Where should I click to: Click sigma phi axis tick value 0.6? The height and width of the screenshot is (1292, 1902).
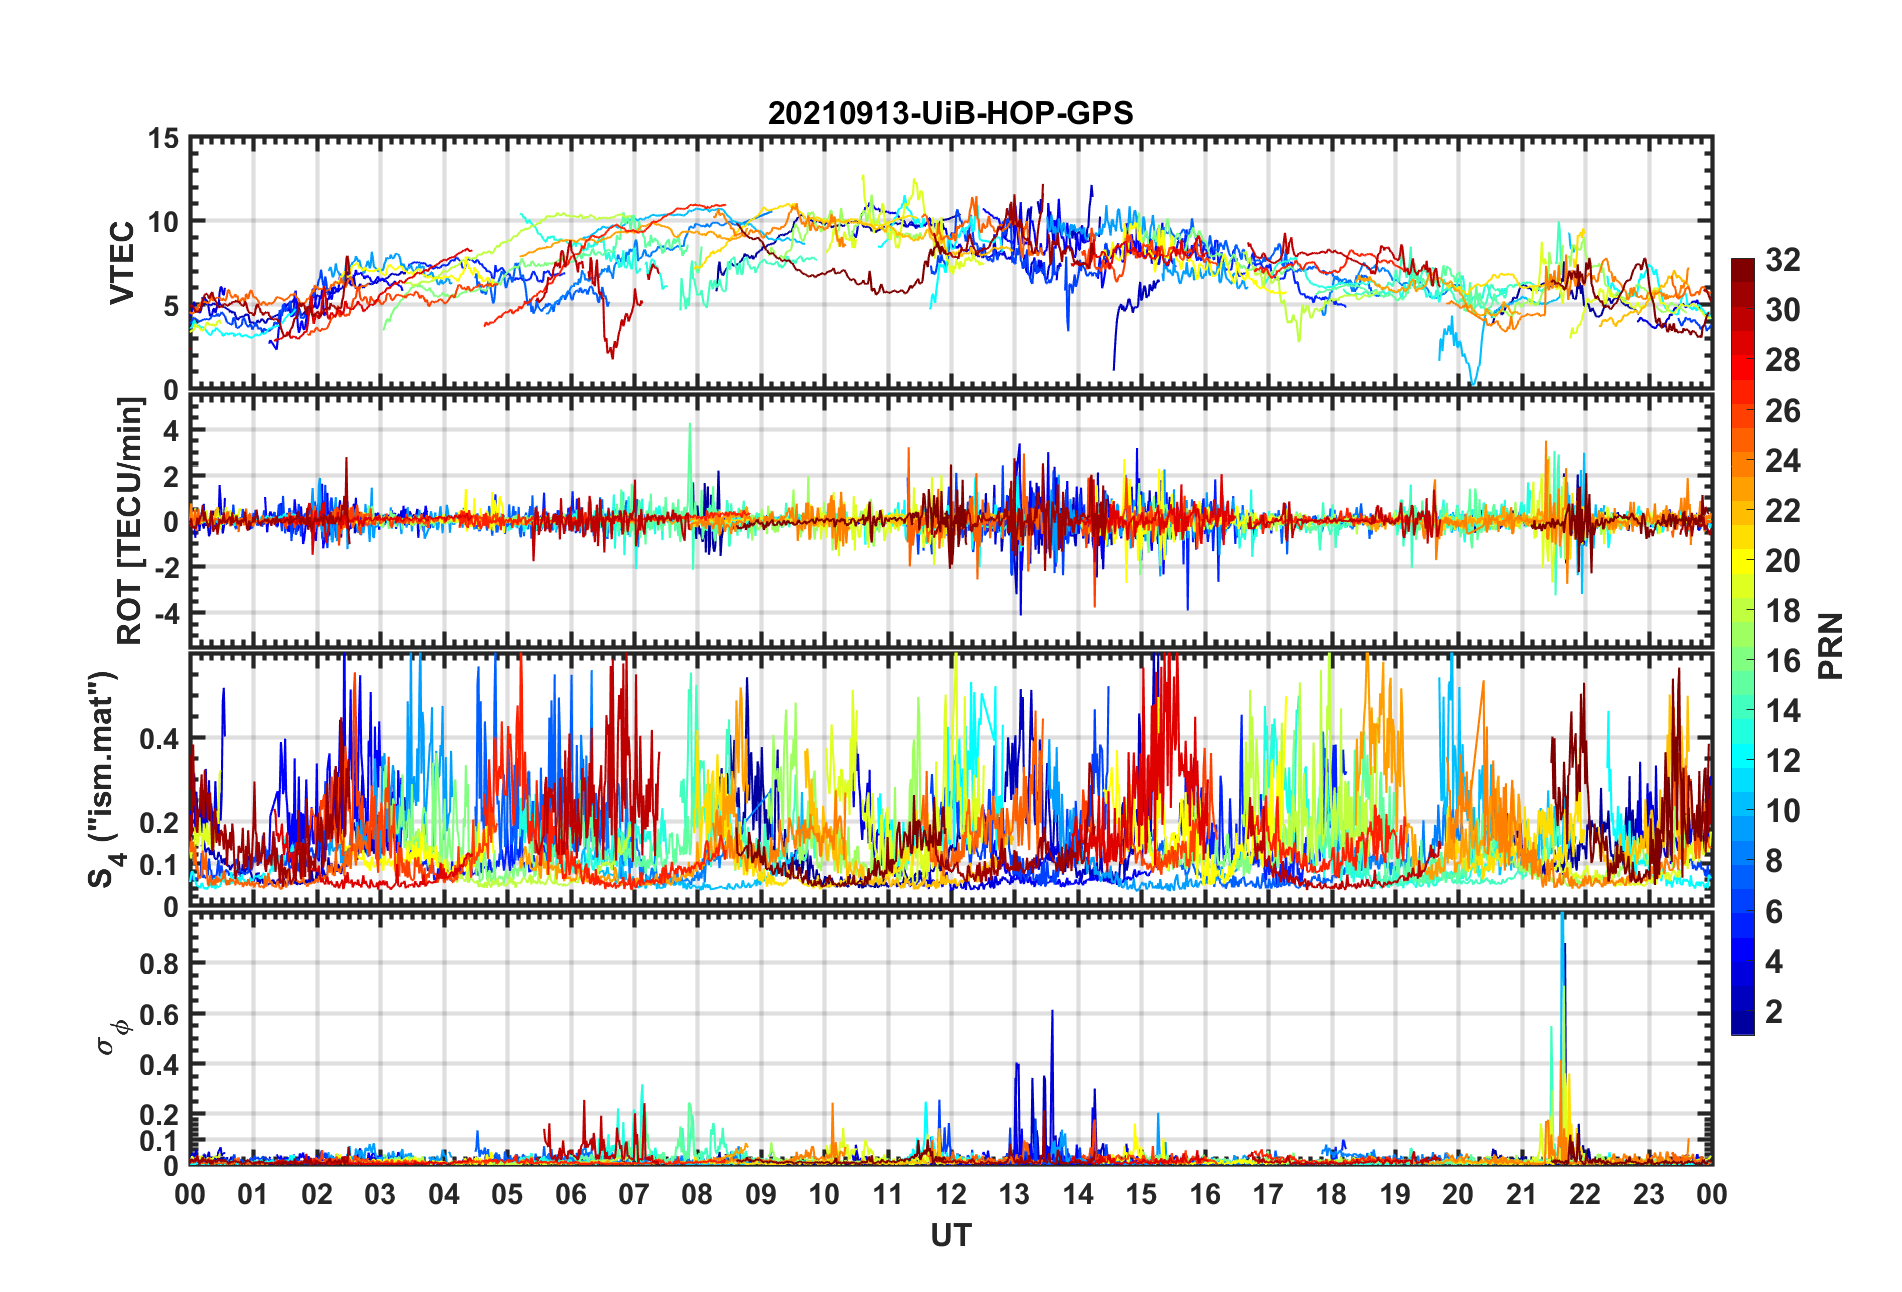pyautogui.click(x=160, y=1014)
